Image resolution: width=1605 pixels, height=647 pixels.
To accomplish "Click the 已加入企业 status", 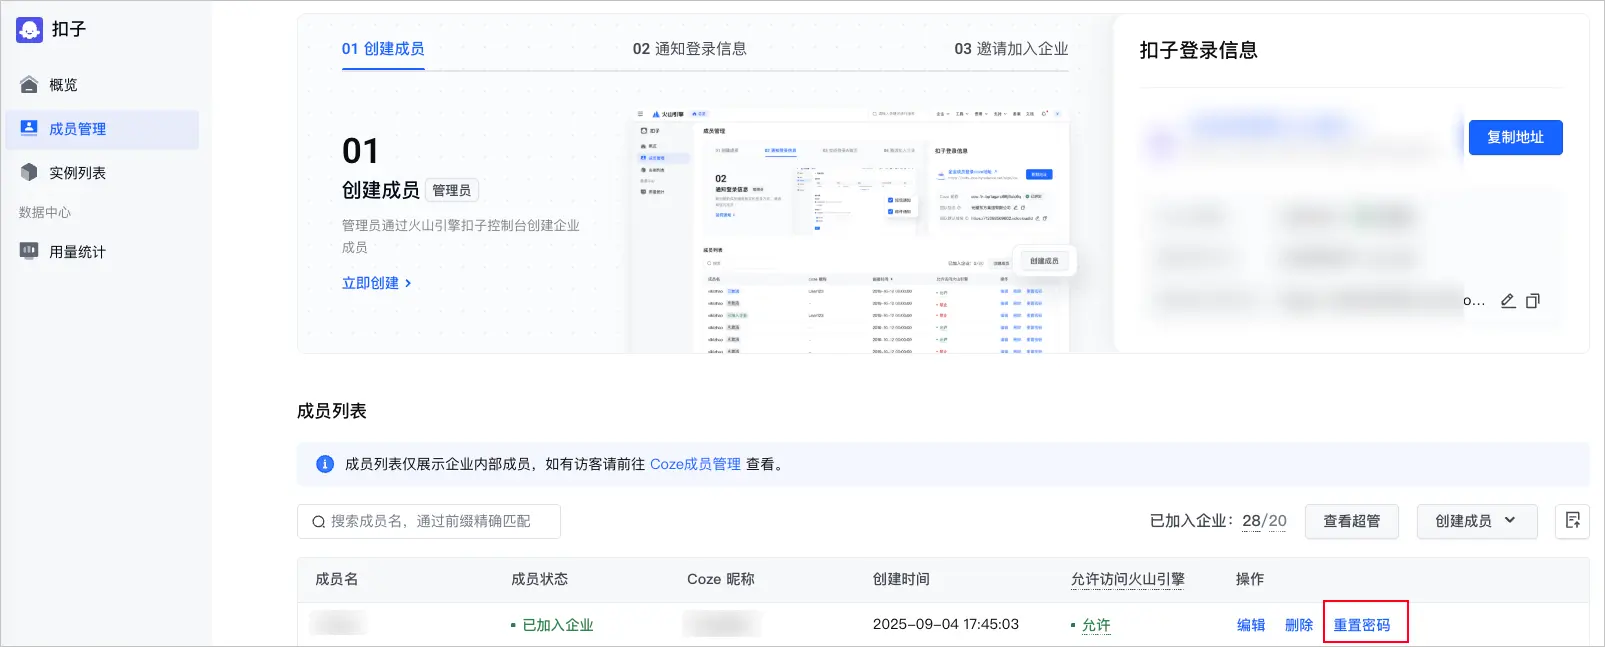I will (558, 625).
